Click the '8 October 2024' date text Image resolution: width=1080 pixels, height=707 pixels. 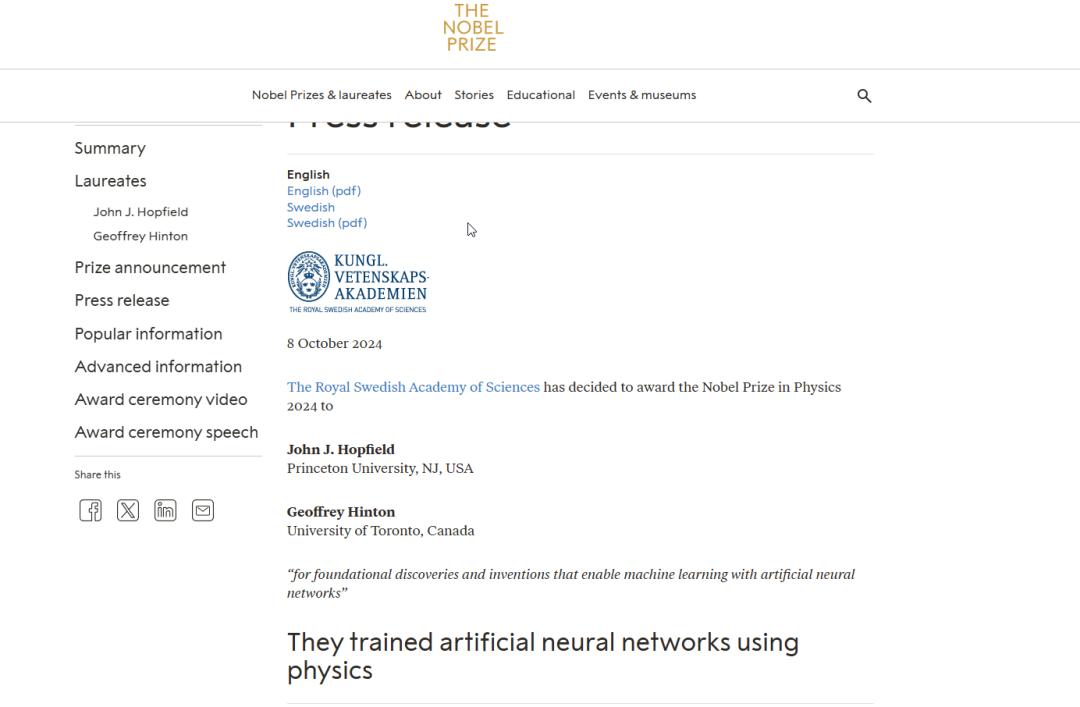(335, 344)
